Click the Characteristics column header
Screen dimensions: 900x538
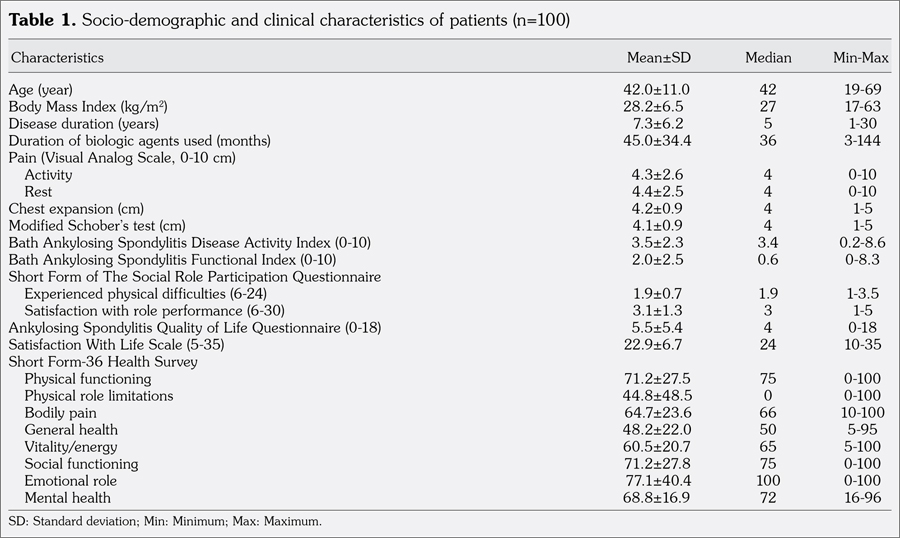coord(57,58)
